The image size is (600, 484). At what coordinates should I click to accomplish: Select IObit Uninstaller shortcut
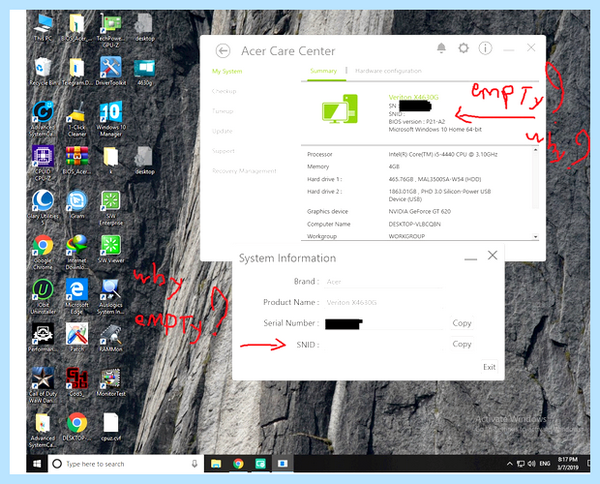pyautogui.click(x=43, y=296)
